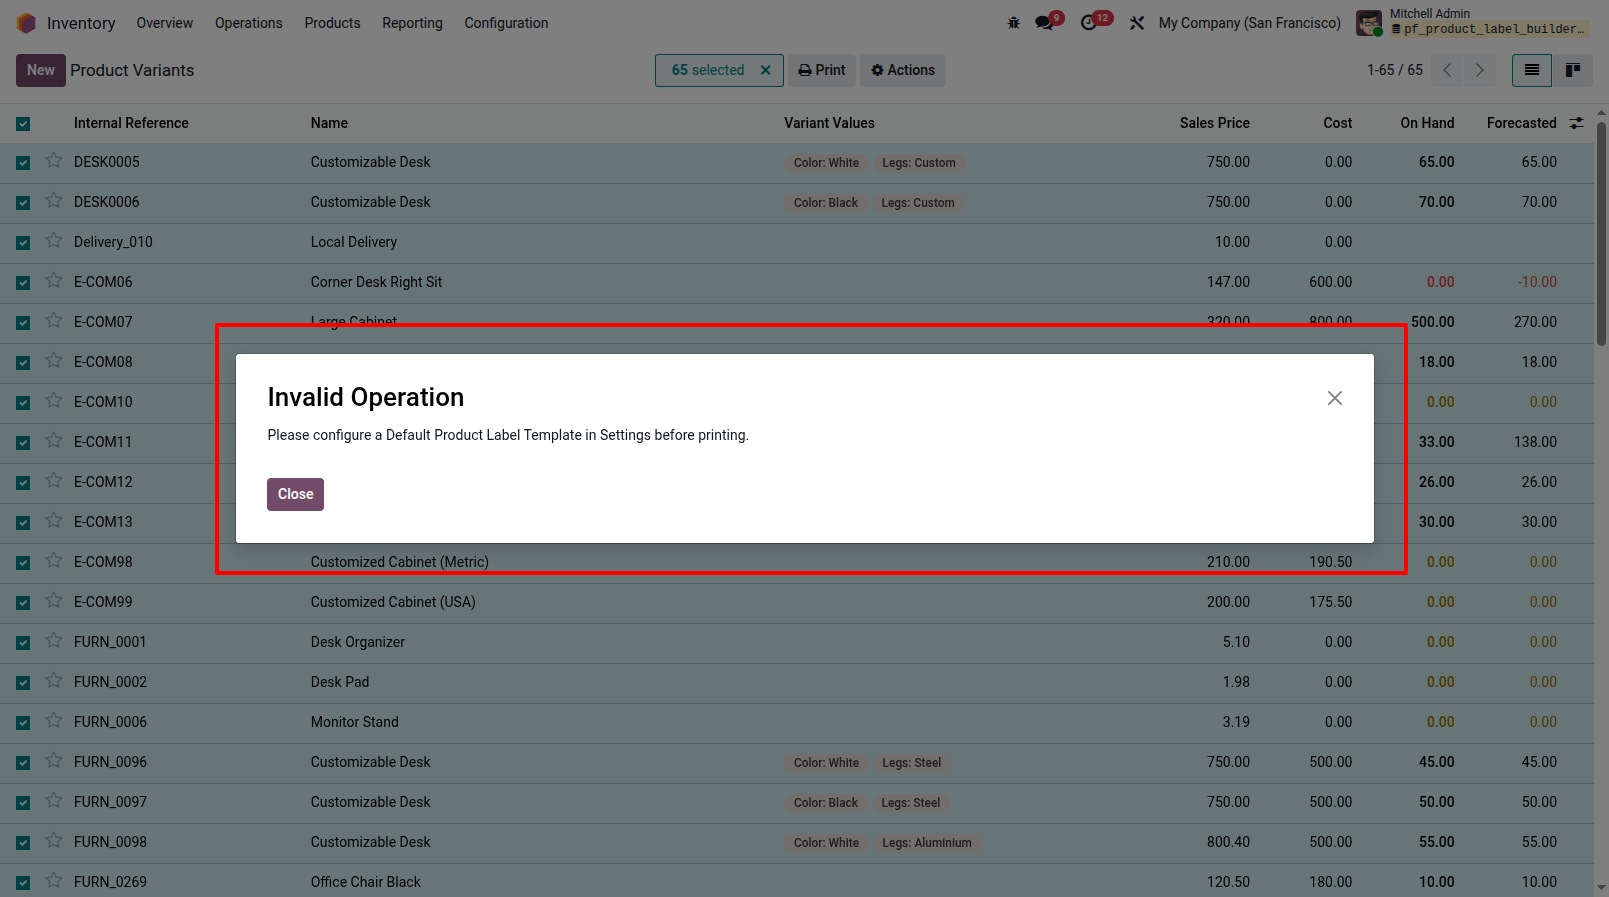Click the pager range 1-65 / 65
The width and height of the screenshot is (1609, 897).
1395,70
